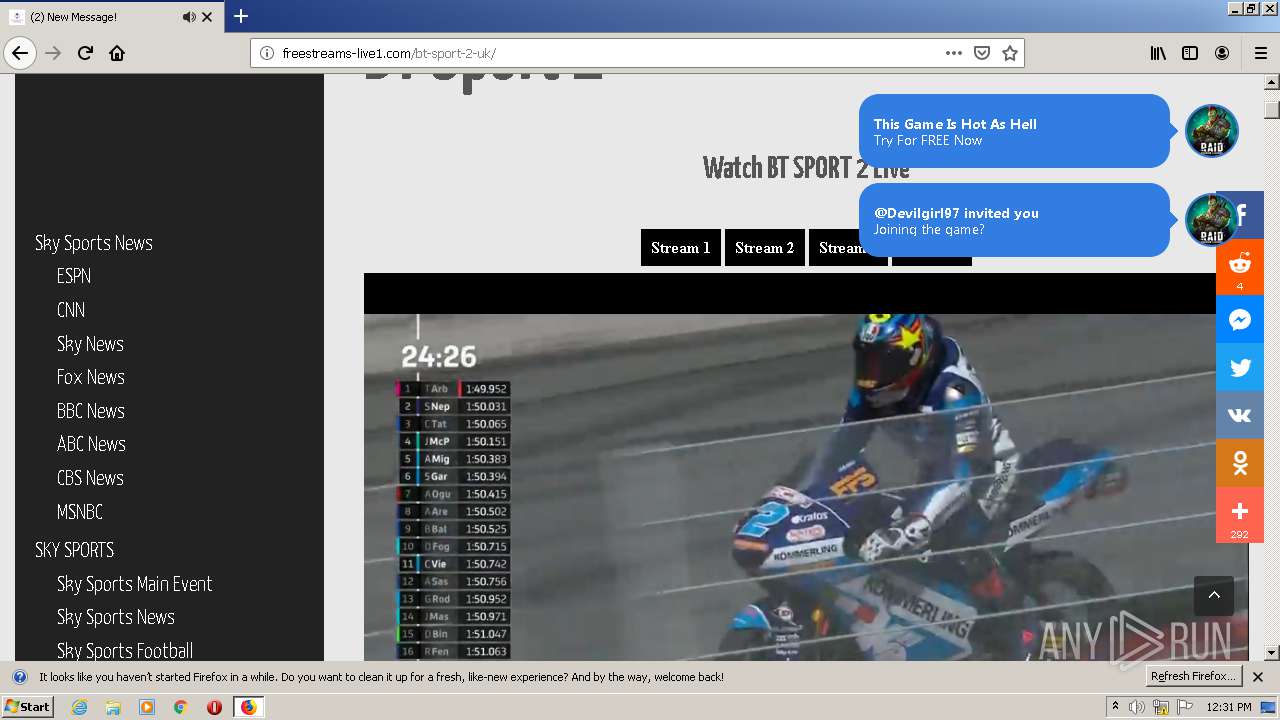This screenshot has width=1280, height=720.
Task: Open the Firefox hamburger menu
Action: (1260, 53)
